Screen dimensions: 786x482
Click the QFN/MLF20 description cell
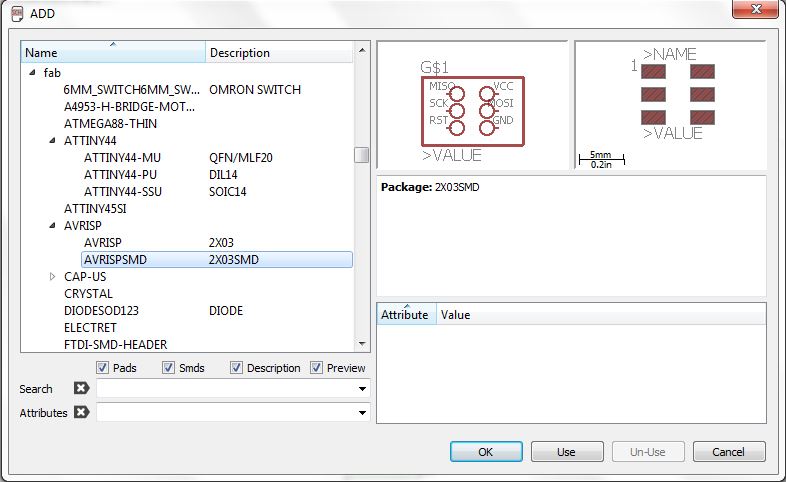(241, 158)
